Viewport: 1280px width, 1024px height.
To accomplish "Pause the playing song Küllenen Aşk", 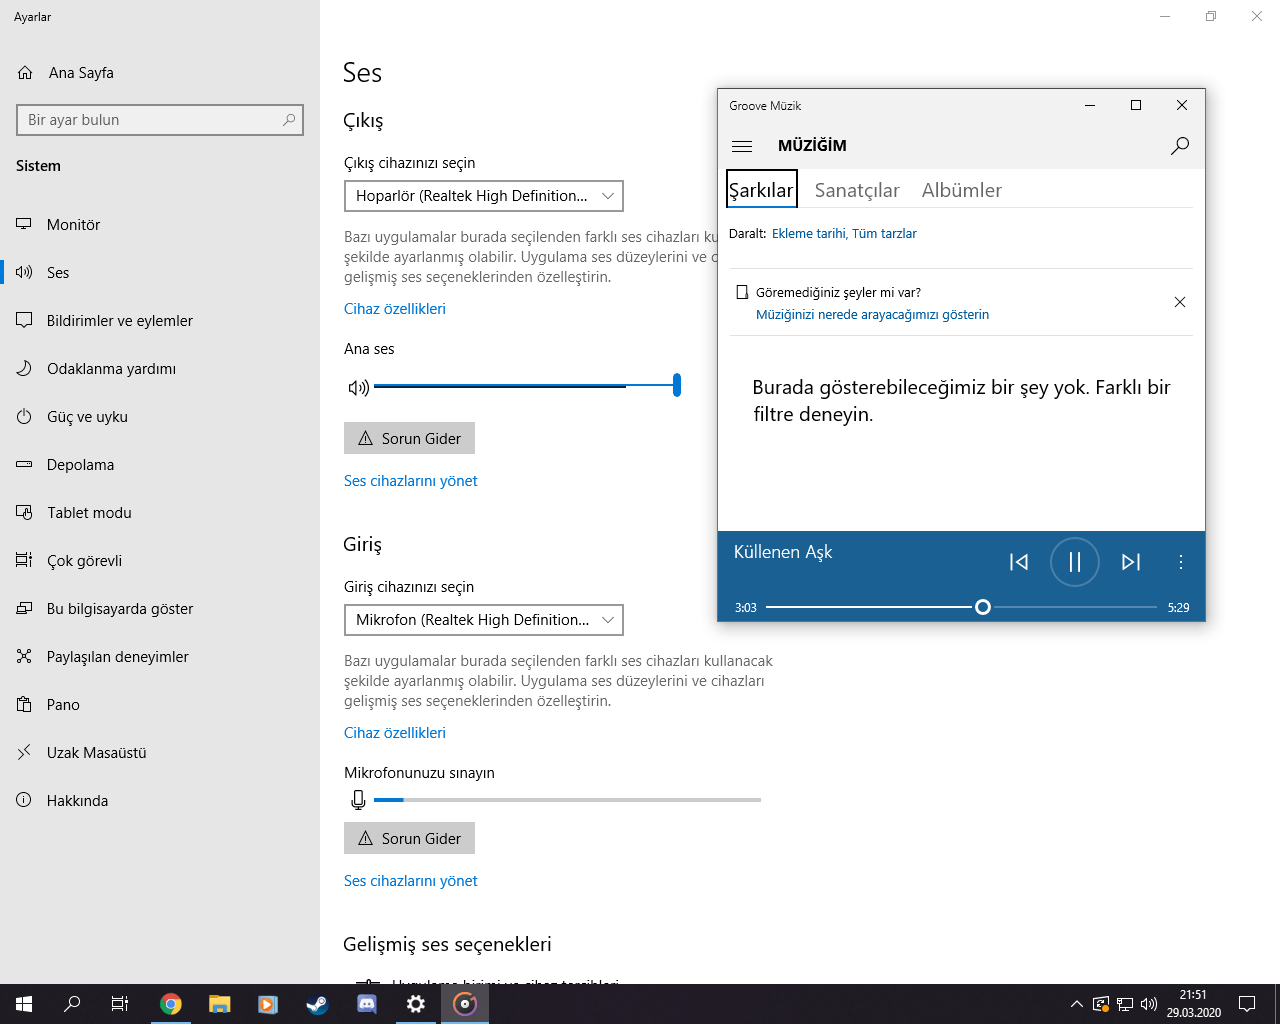I will pyautogui.click(x=1075, y=562).
